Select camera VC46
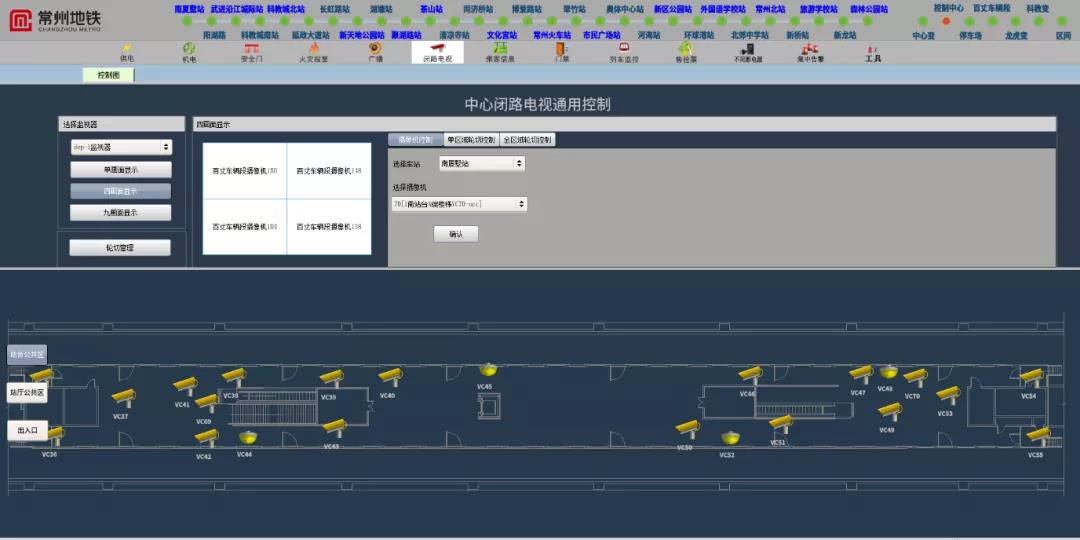1080x540 pixels. [750, 375]
